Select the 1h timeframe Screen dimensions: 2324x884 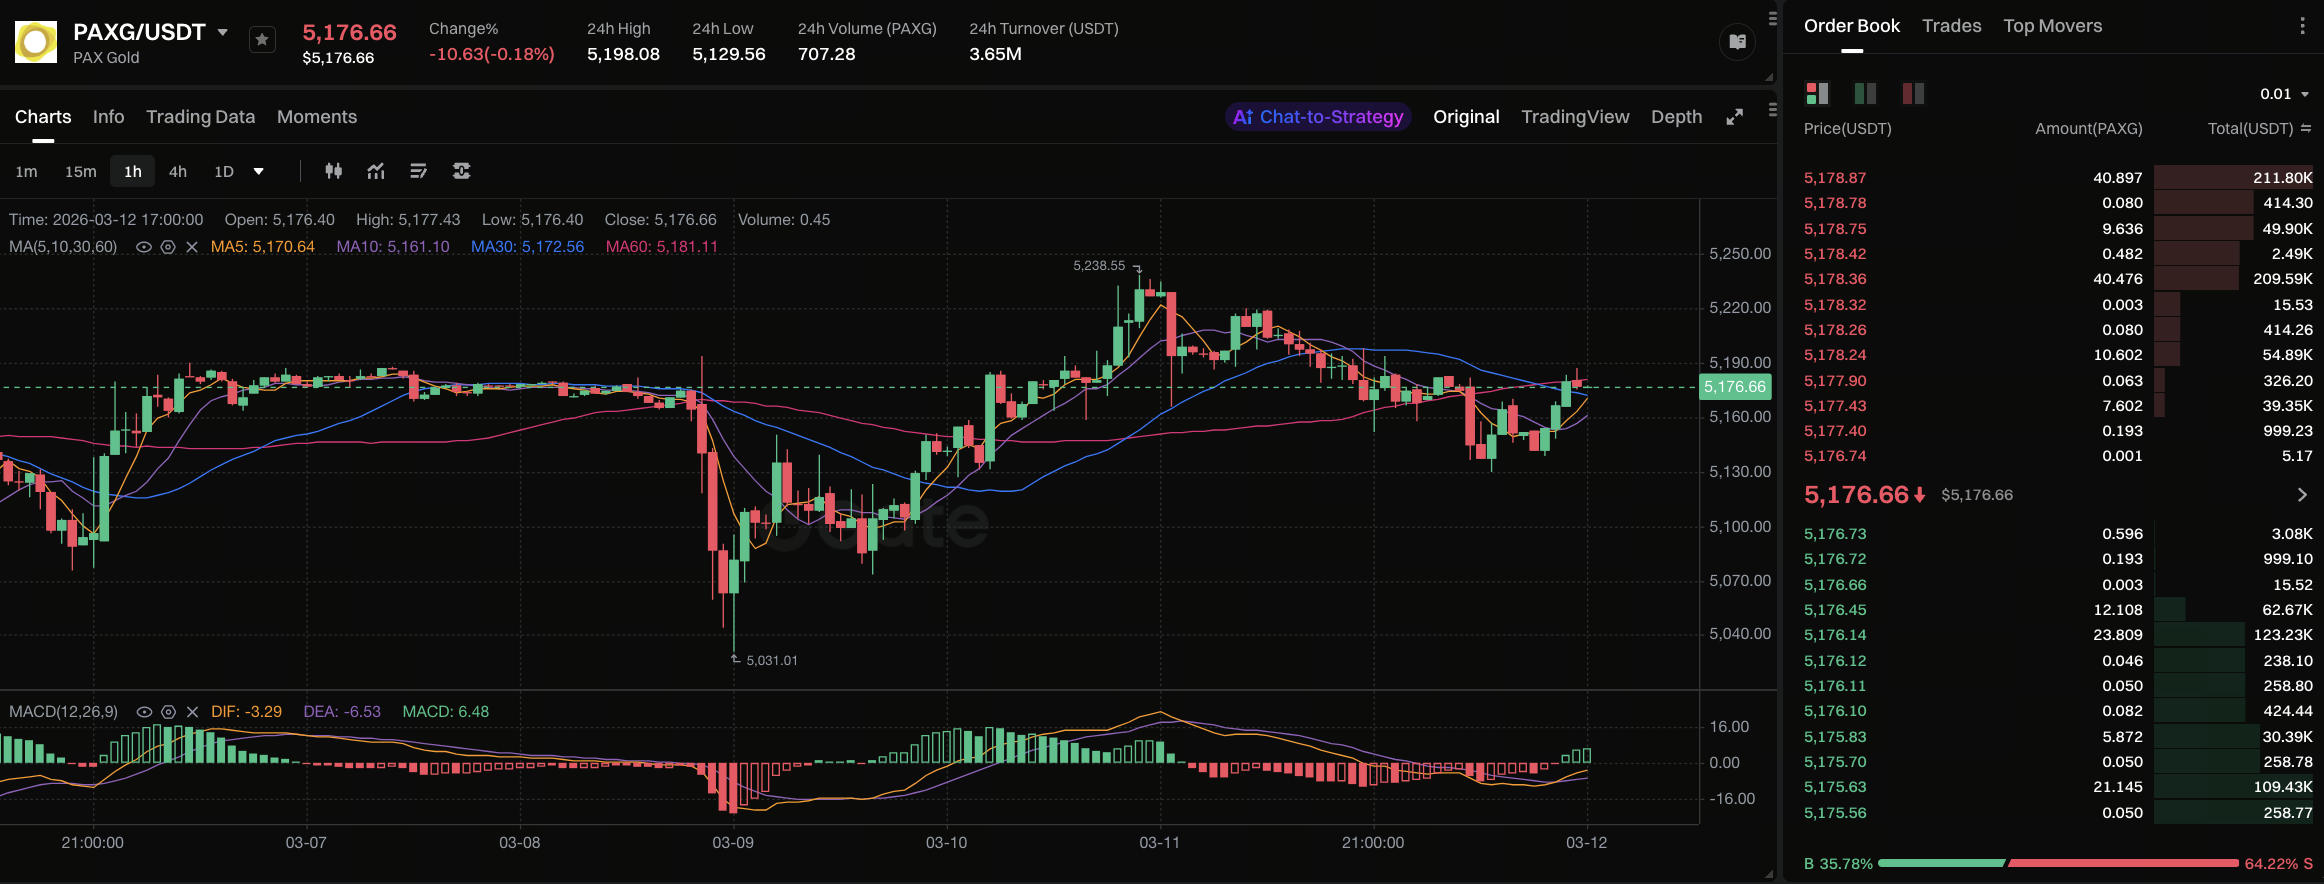[133, 171]
